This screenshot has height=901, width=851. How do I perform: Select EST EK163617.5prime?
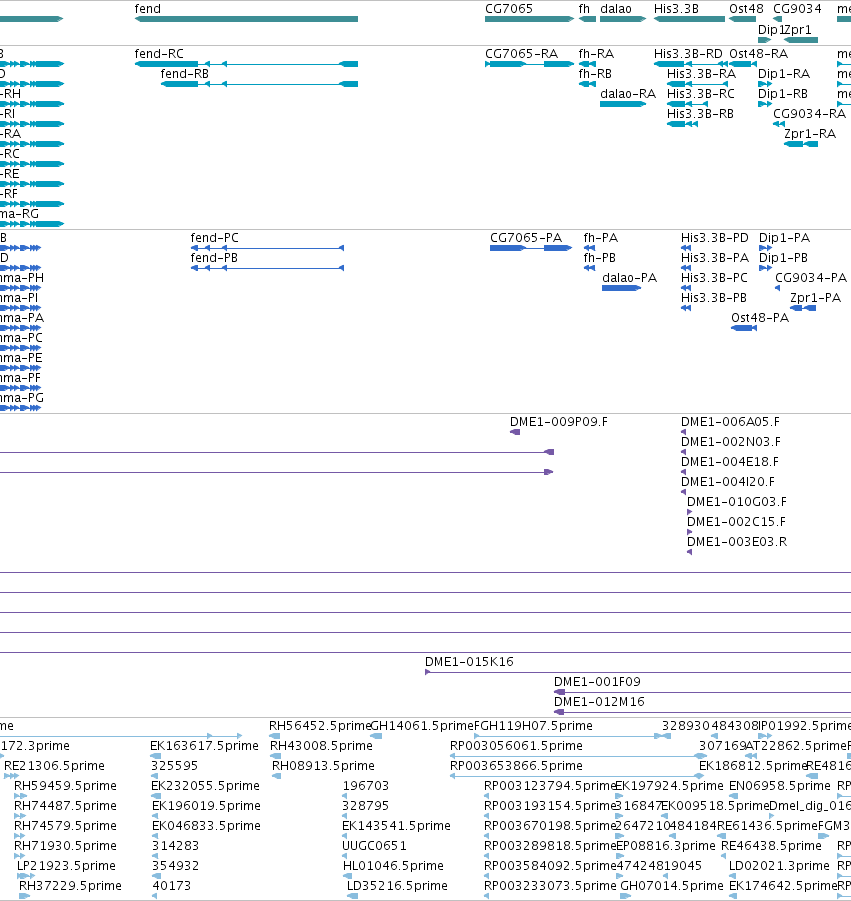point(155,756)
